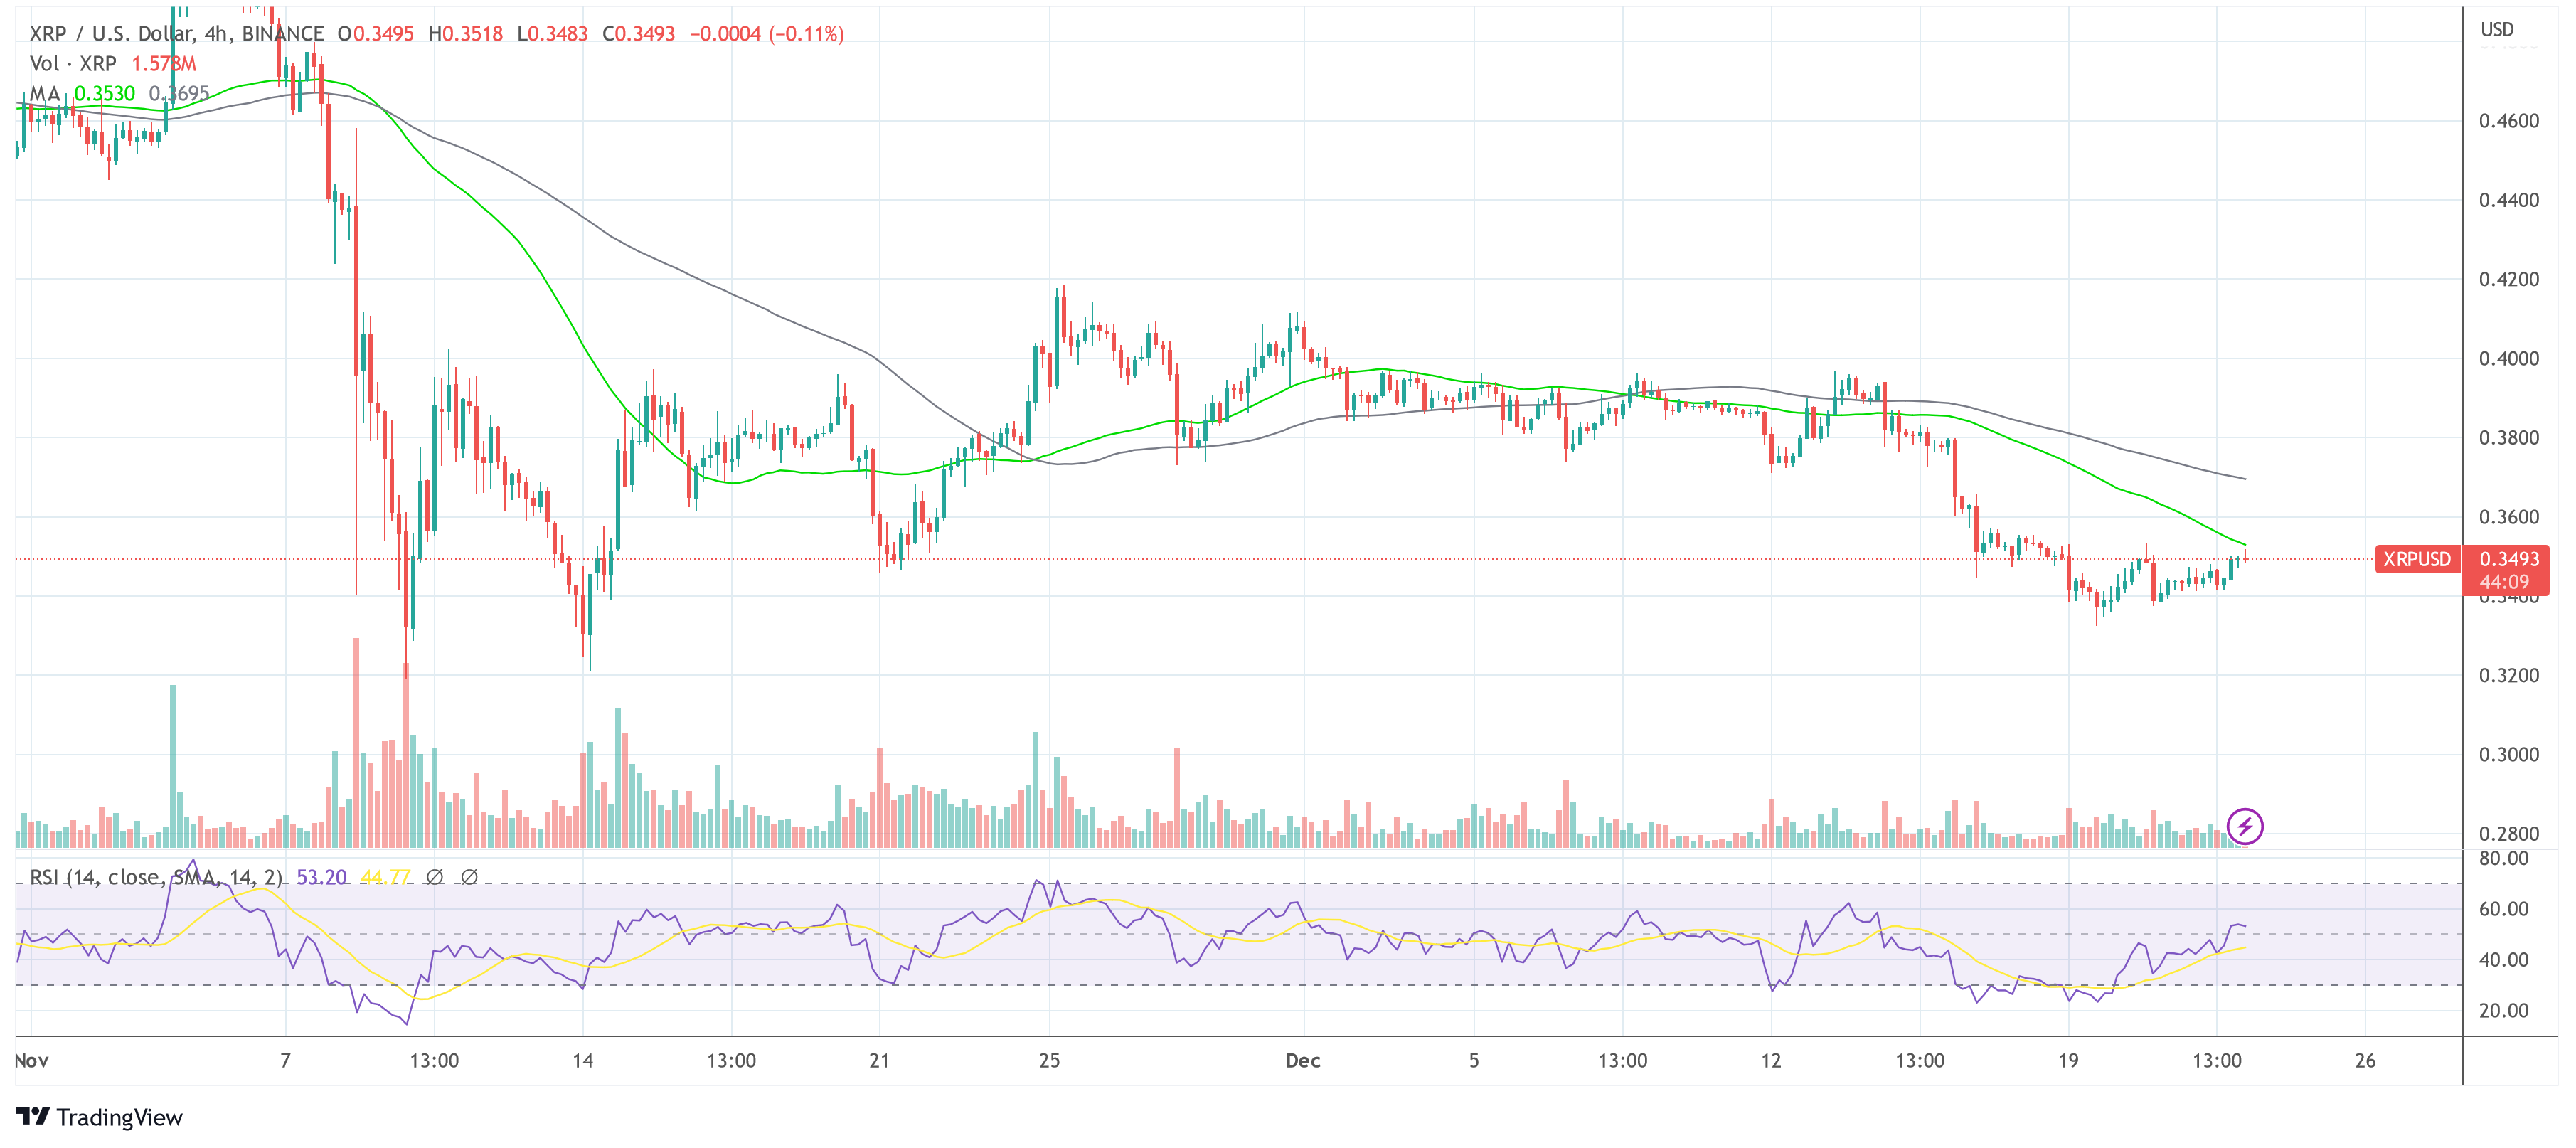Click the green MA value 0.3530
The image size is (2576, 1148).
tap(105, 94)
